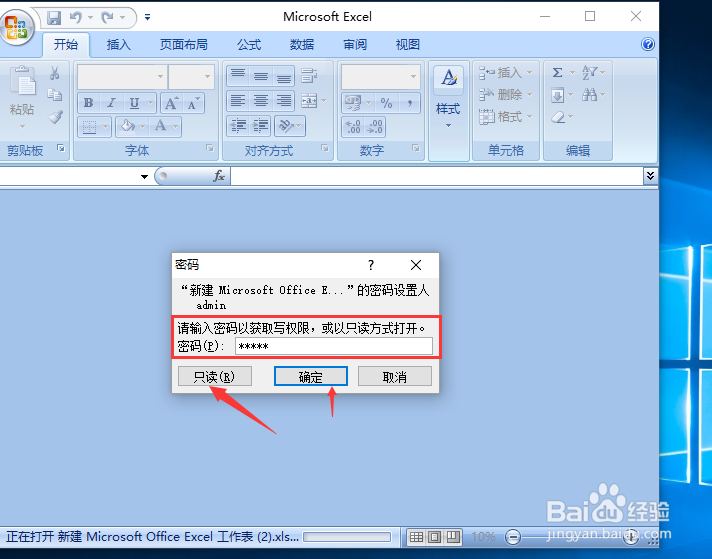Viewport: 712px width, 559px height.
Task: Click Bottom Align icon
Action: (x=284, y=75)
